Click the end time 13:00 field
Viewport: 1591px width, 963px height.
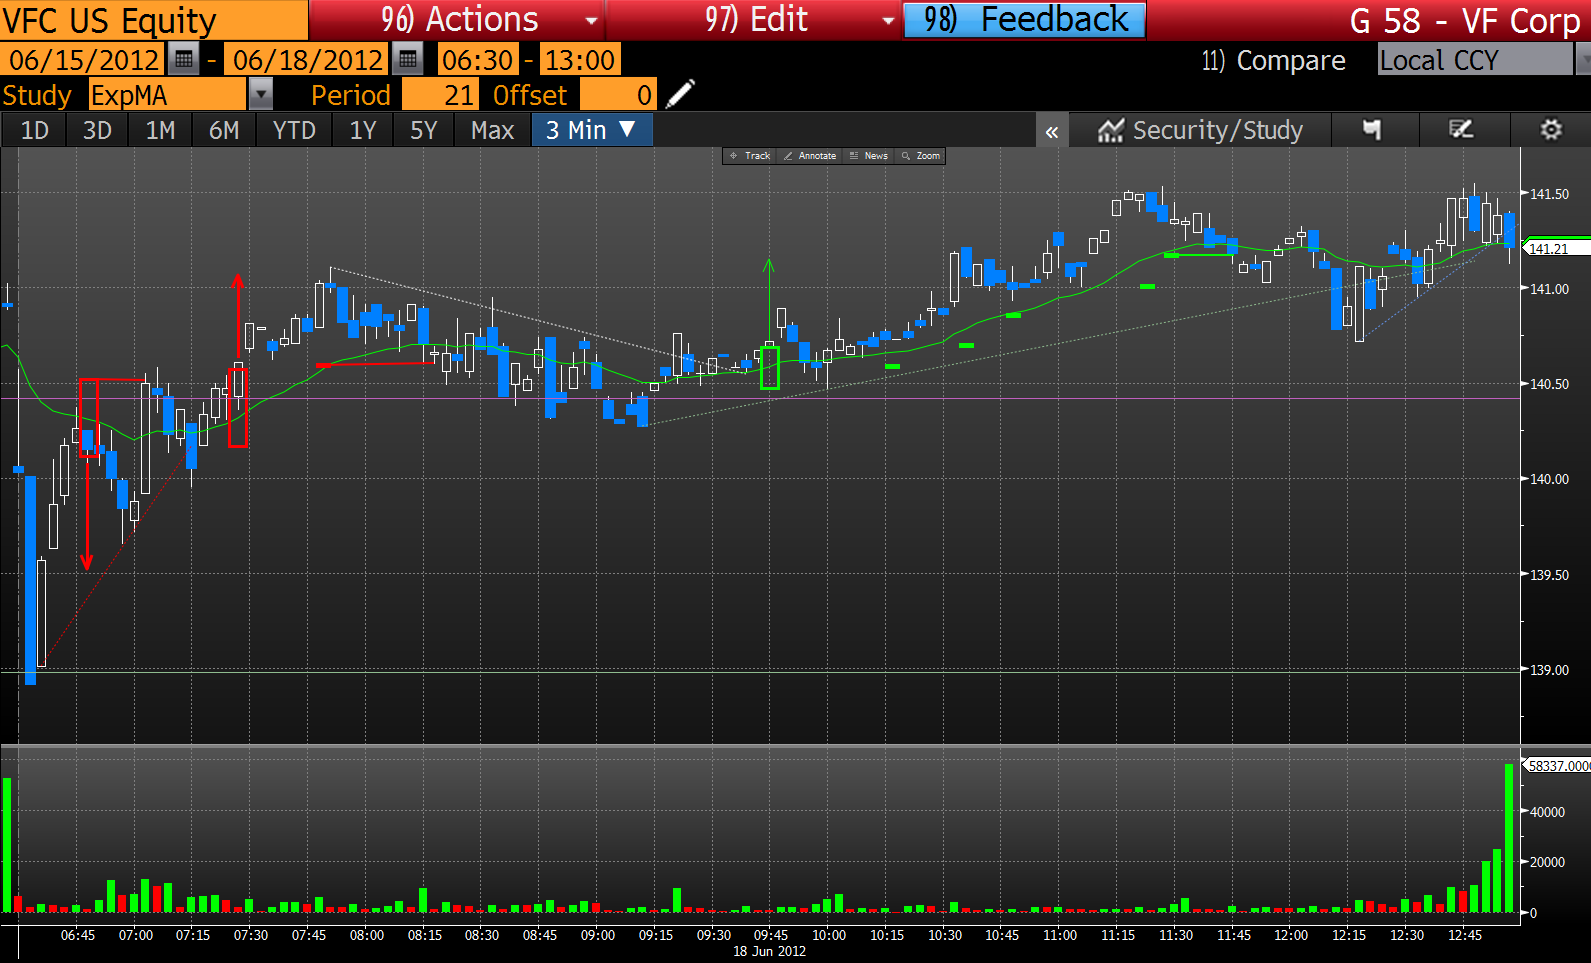(578, 60)
